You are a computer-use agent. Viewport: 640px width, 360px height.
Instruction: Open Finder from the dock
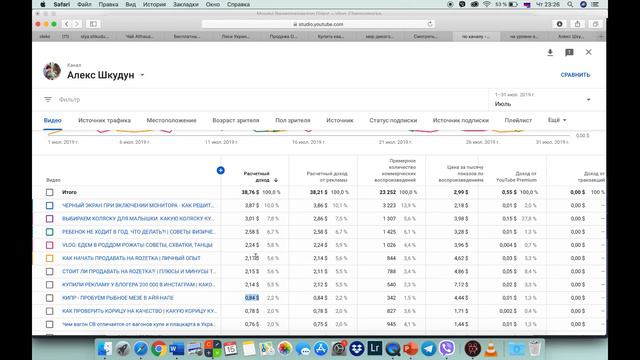105,349
